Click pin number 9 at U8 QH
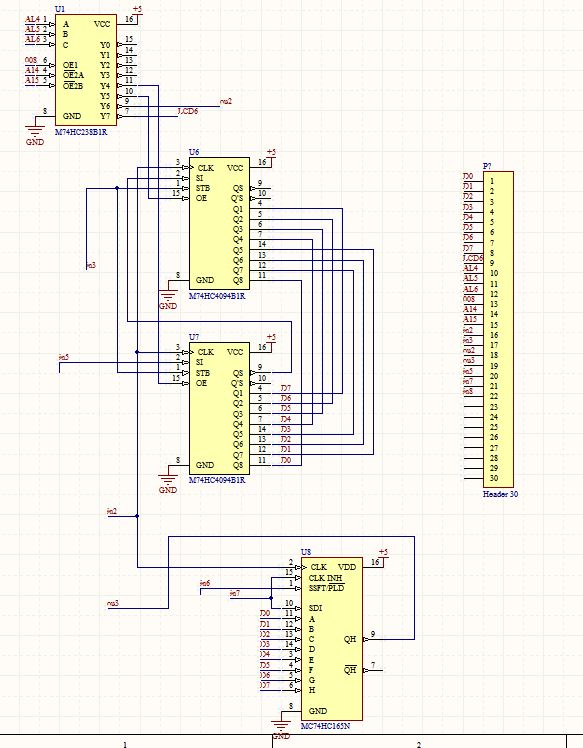583x748 pixels. [x=373, y=634]
